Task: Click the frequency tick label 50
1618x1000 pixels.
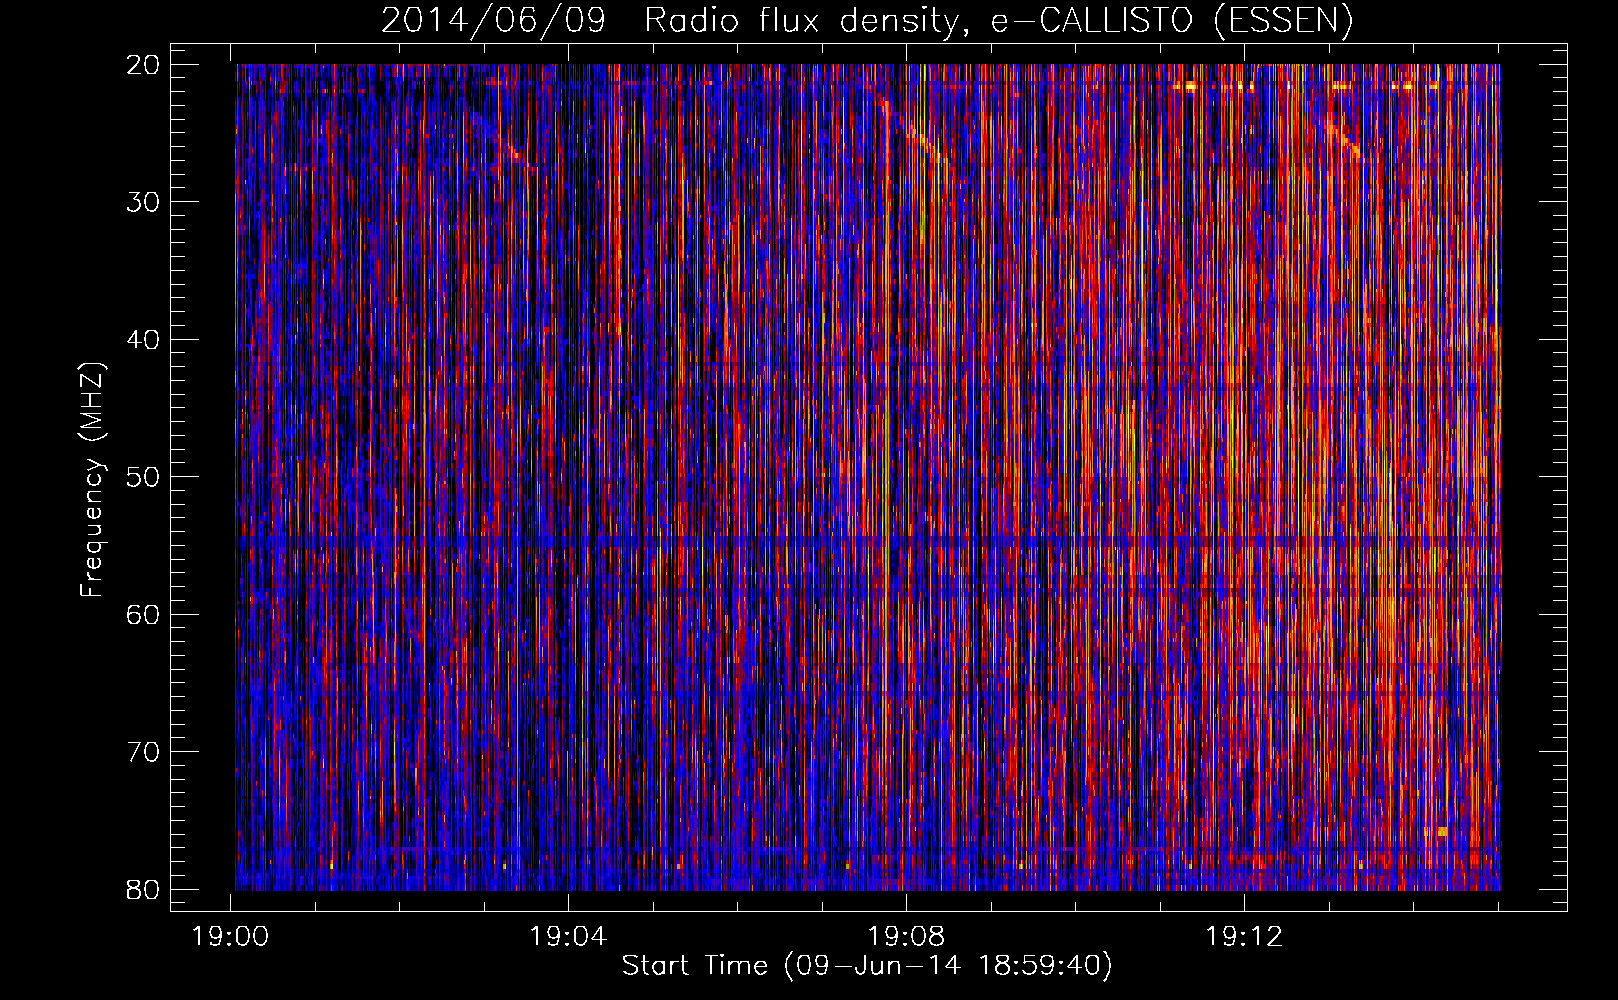Action: 144,477
